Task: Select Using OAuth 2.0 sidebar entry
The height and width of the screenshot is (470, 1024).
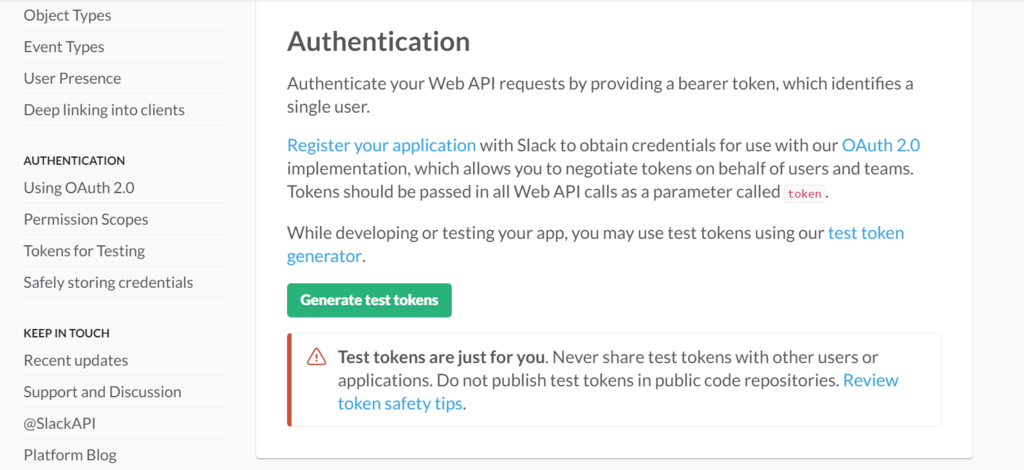Action: 79,188
